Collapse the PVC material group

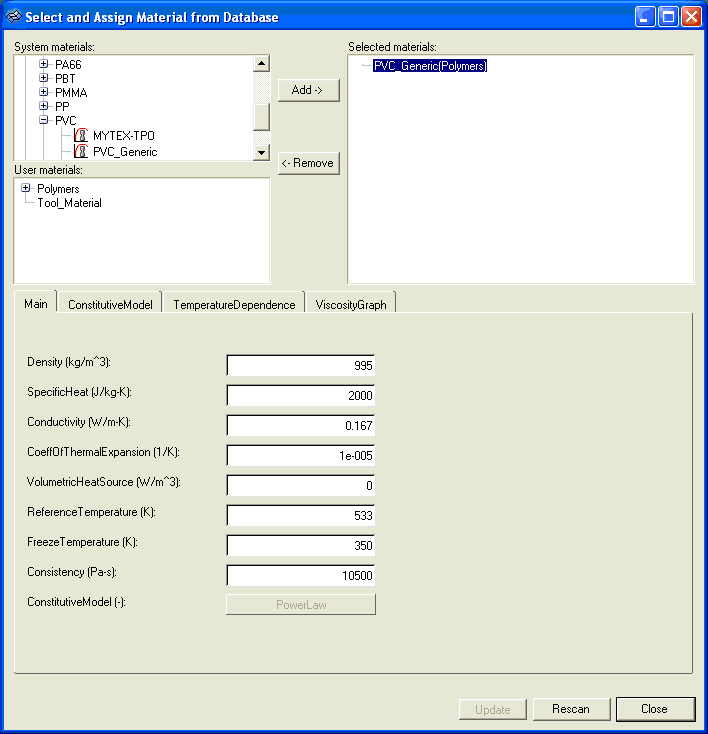[x=44, y=120]
